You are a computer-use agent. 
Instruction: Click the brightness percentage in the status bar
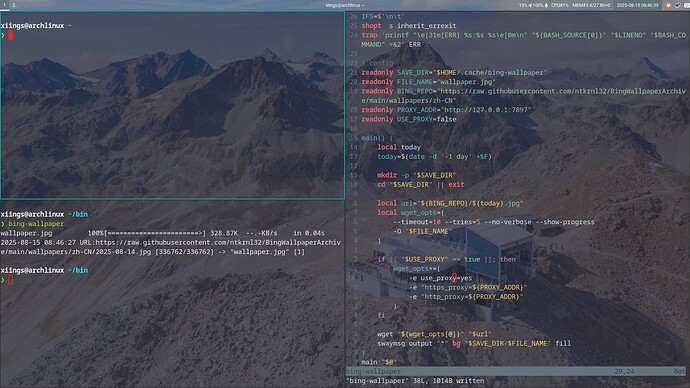(523, 5)
